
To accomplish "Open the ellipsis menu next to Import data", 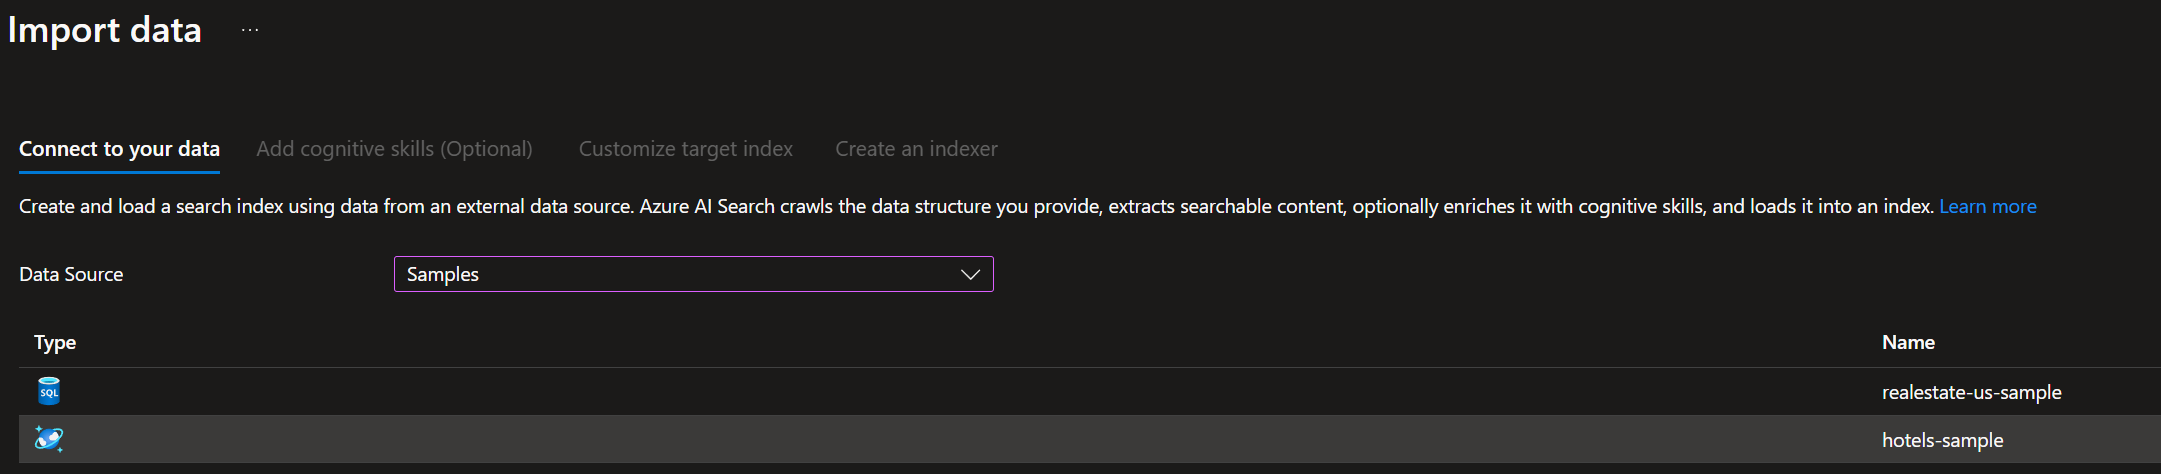I will coord(250,30).
